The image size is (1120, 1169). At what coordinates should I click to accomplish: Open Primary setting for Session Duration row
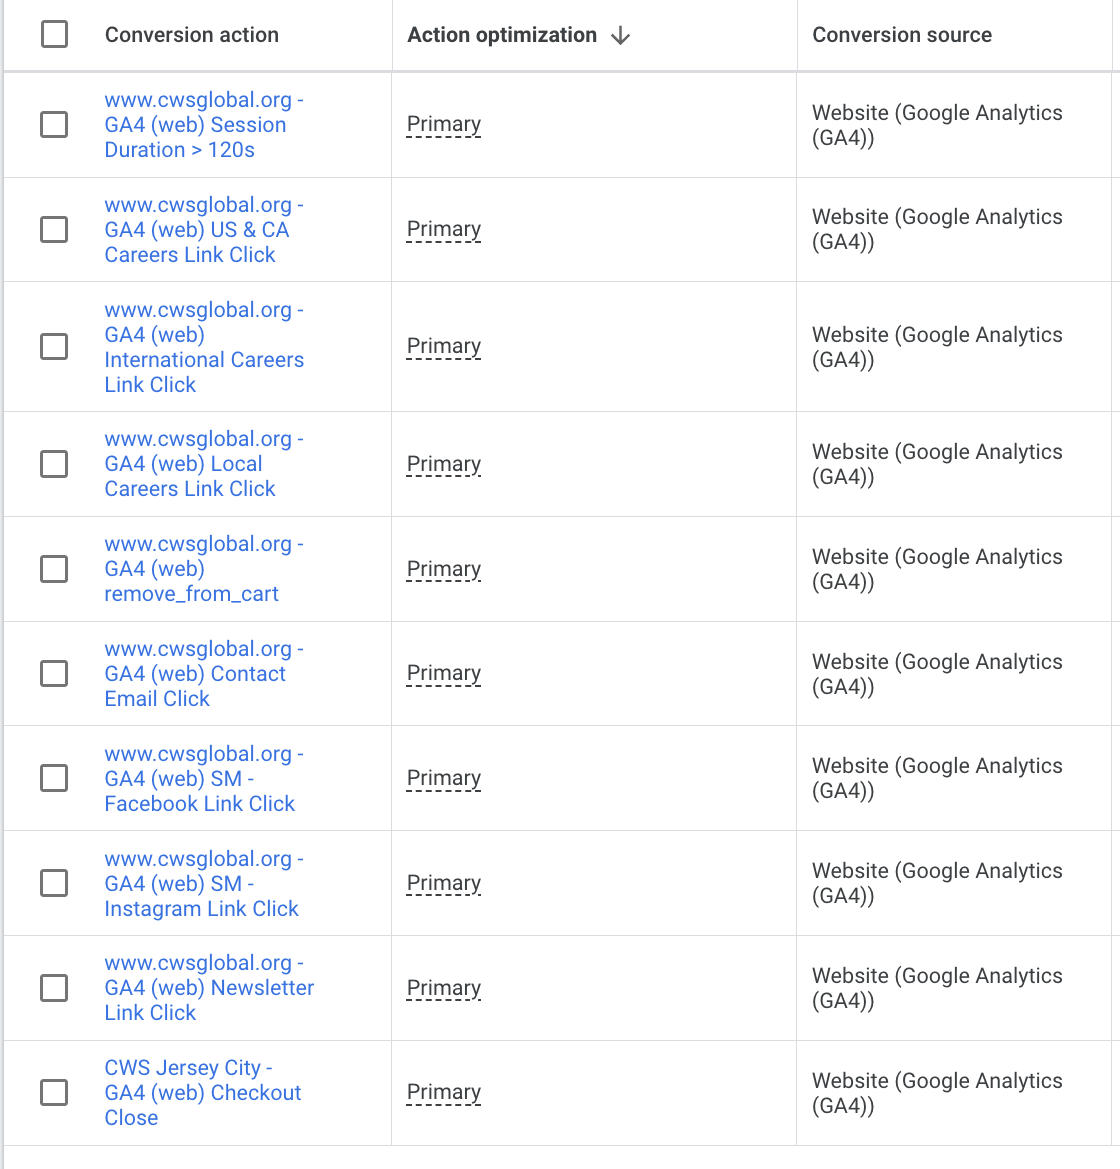click(x=444, y=125)
